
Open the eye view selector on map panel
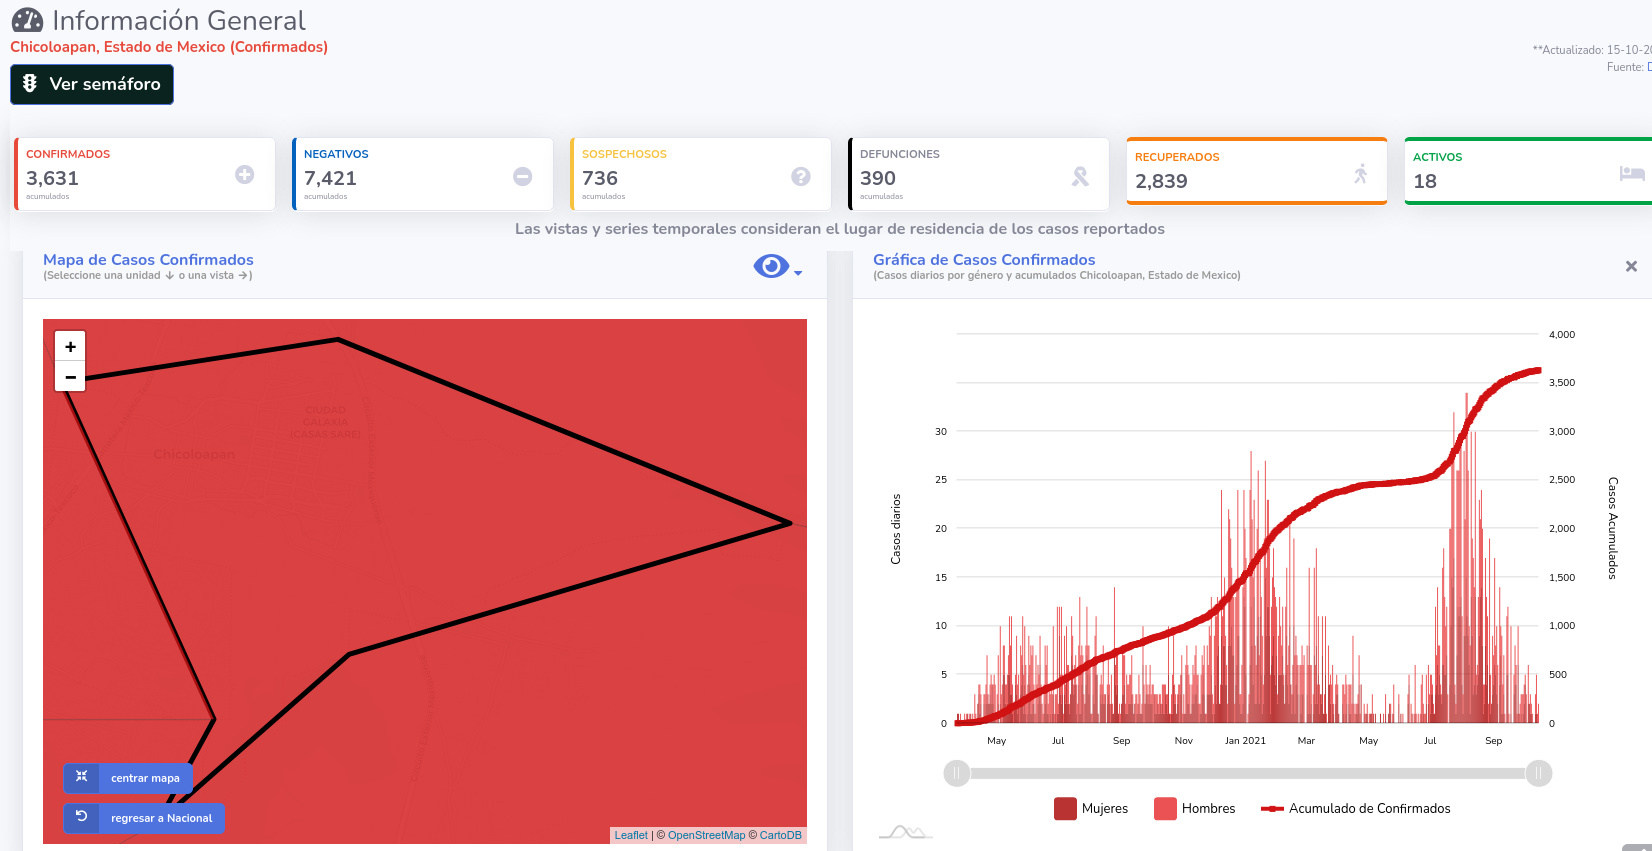(x=771, y=266)
